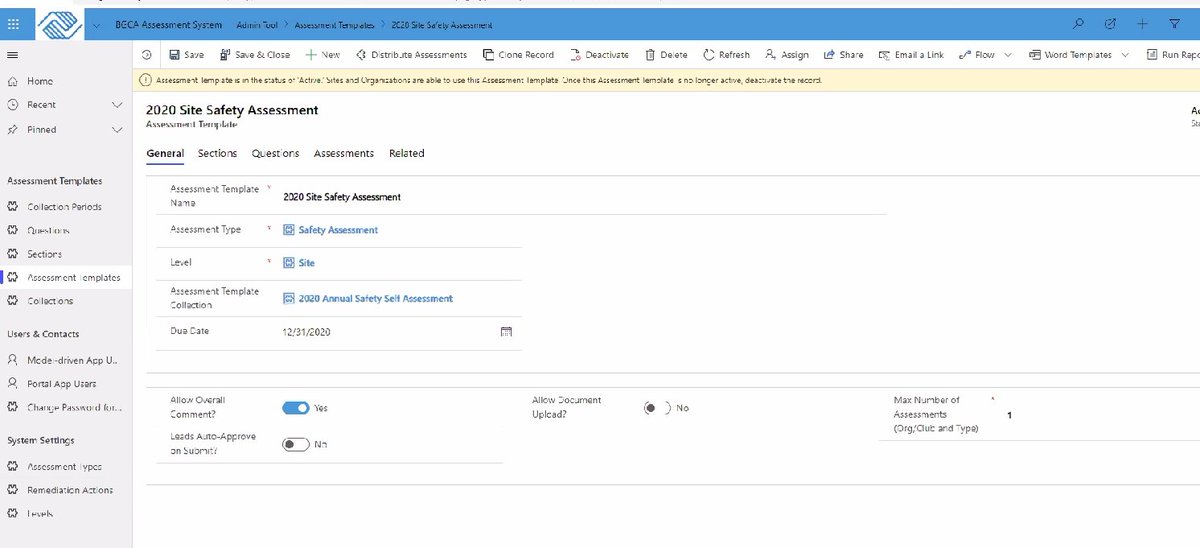Open the search magnifier in header
This screenshot has width=1200, height=548.
click(1078, 24)
